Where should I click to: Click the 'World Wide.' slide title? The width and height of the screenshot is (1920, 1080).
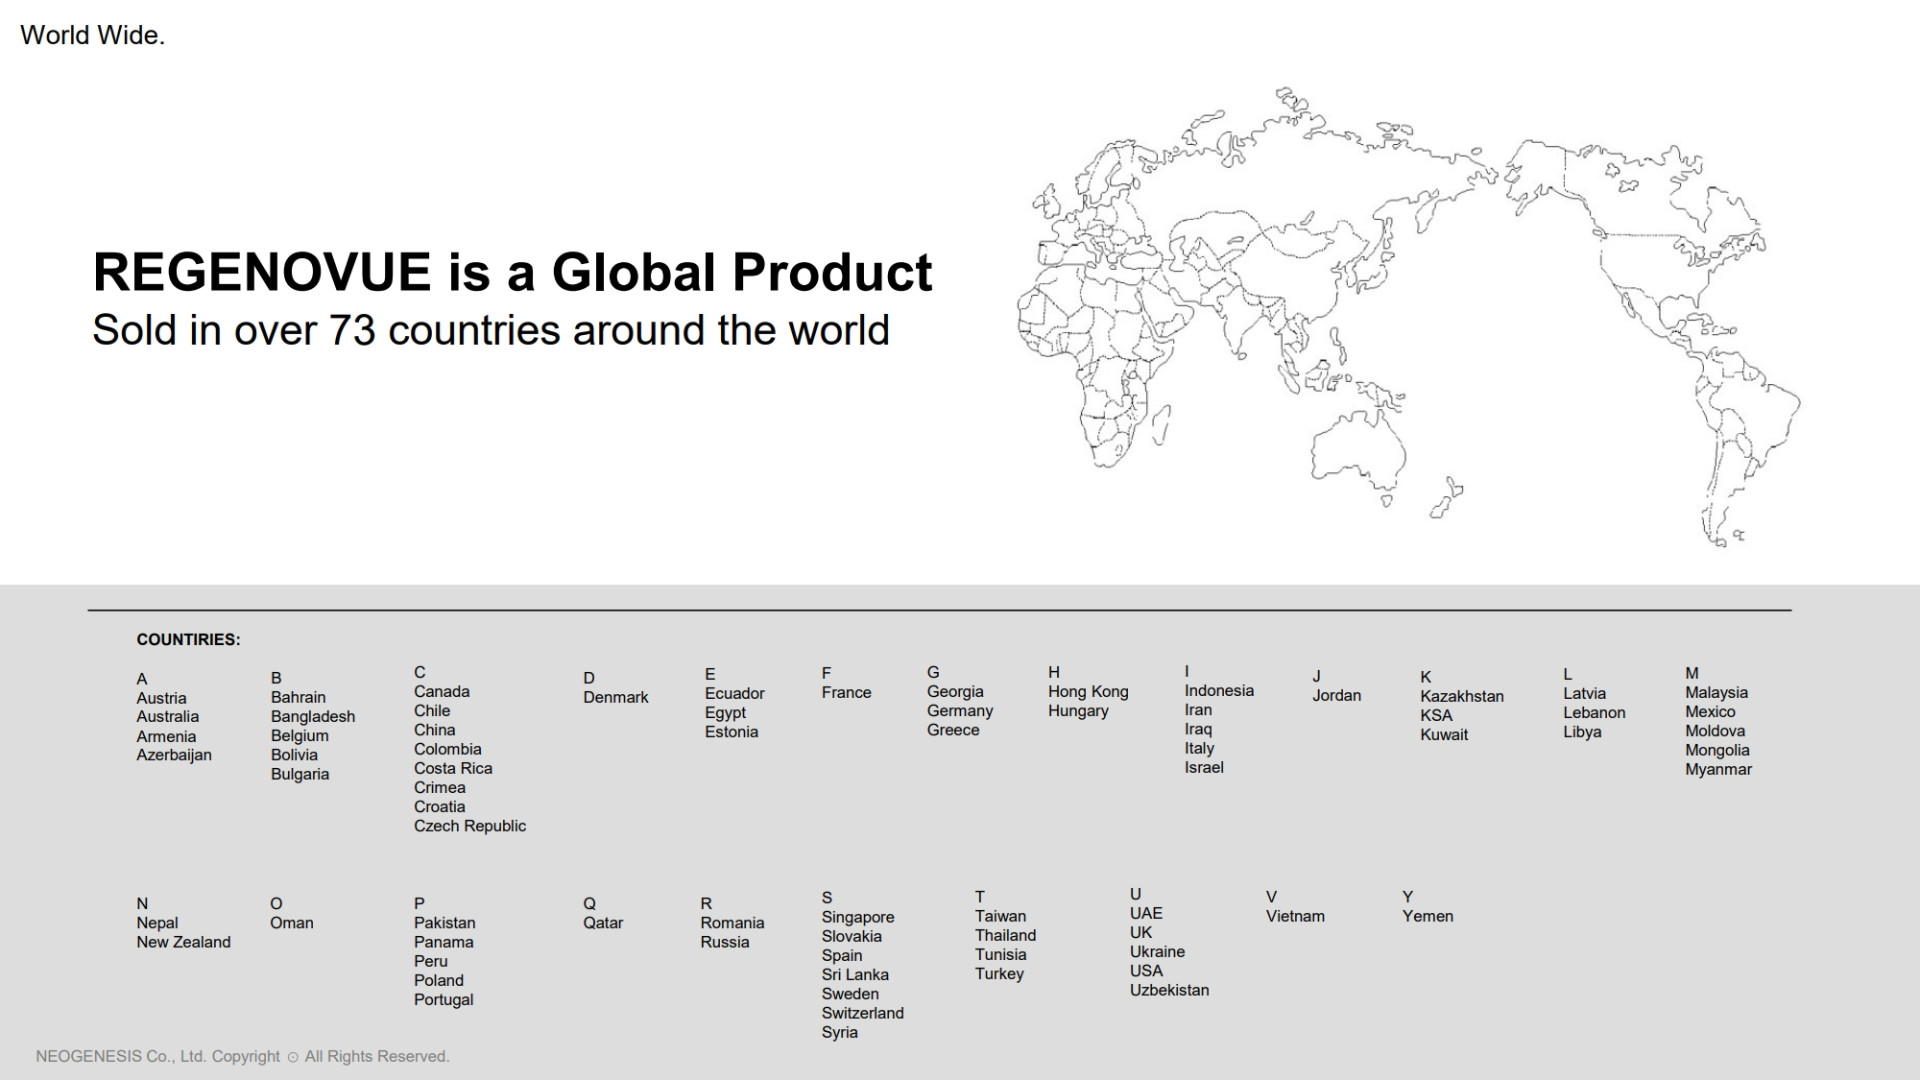tap(92, 35)
